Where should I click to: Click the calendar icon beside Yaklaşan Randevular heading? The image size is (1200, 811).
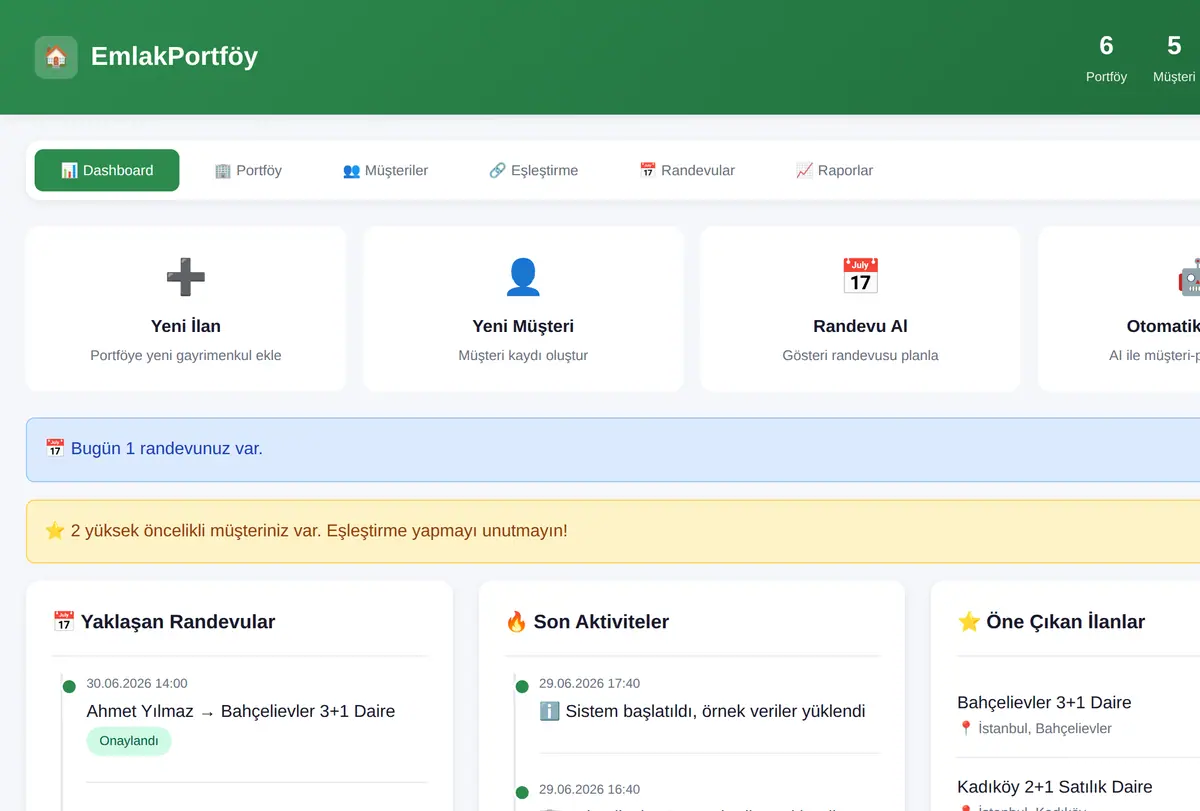coord(64,622)
